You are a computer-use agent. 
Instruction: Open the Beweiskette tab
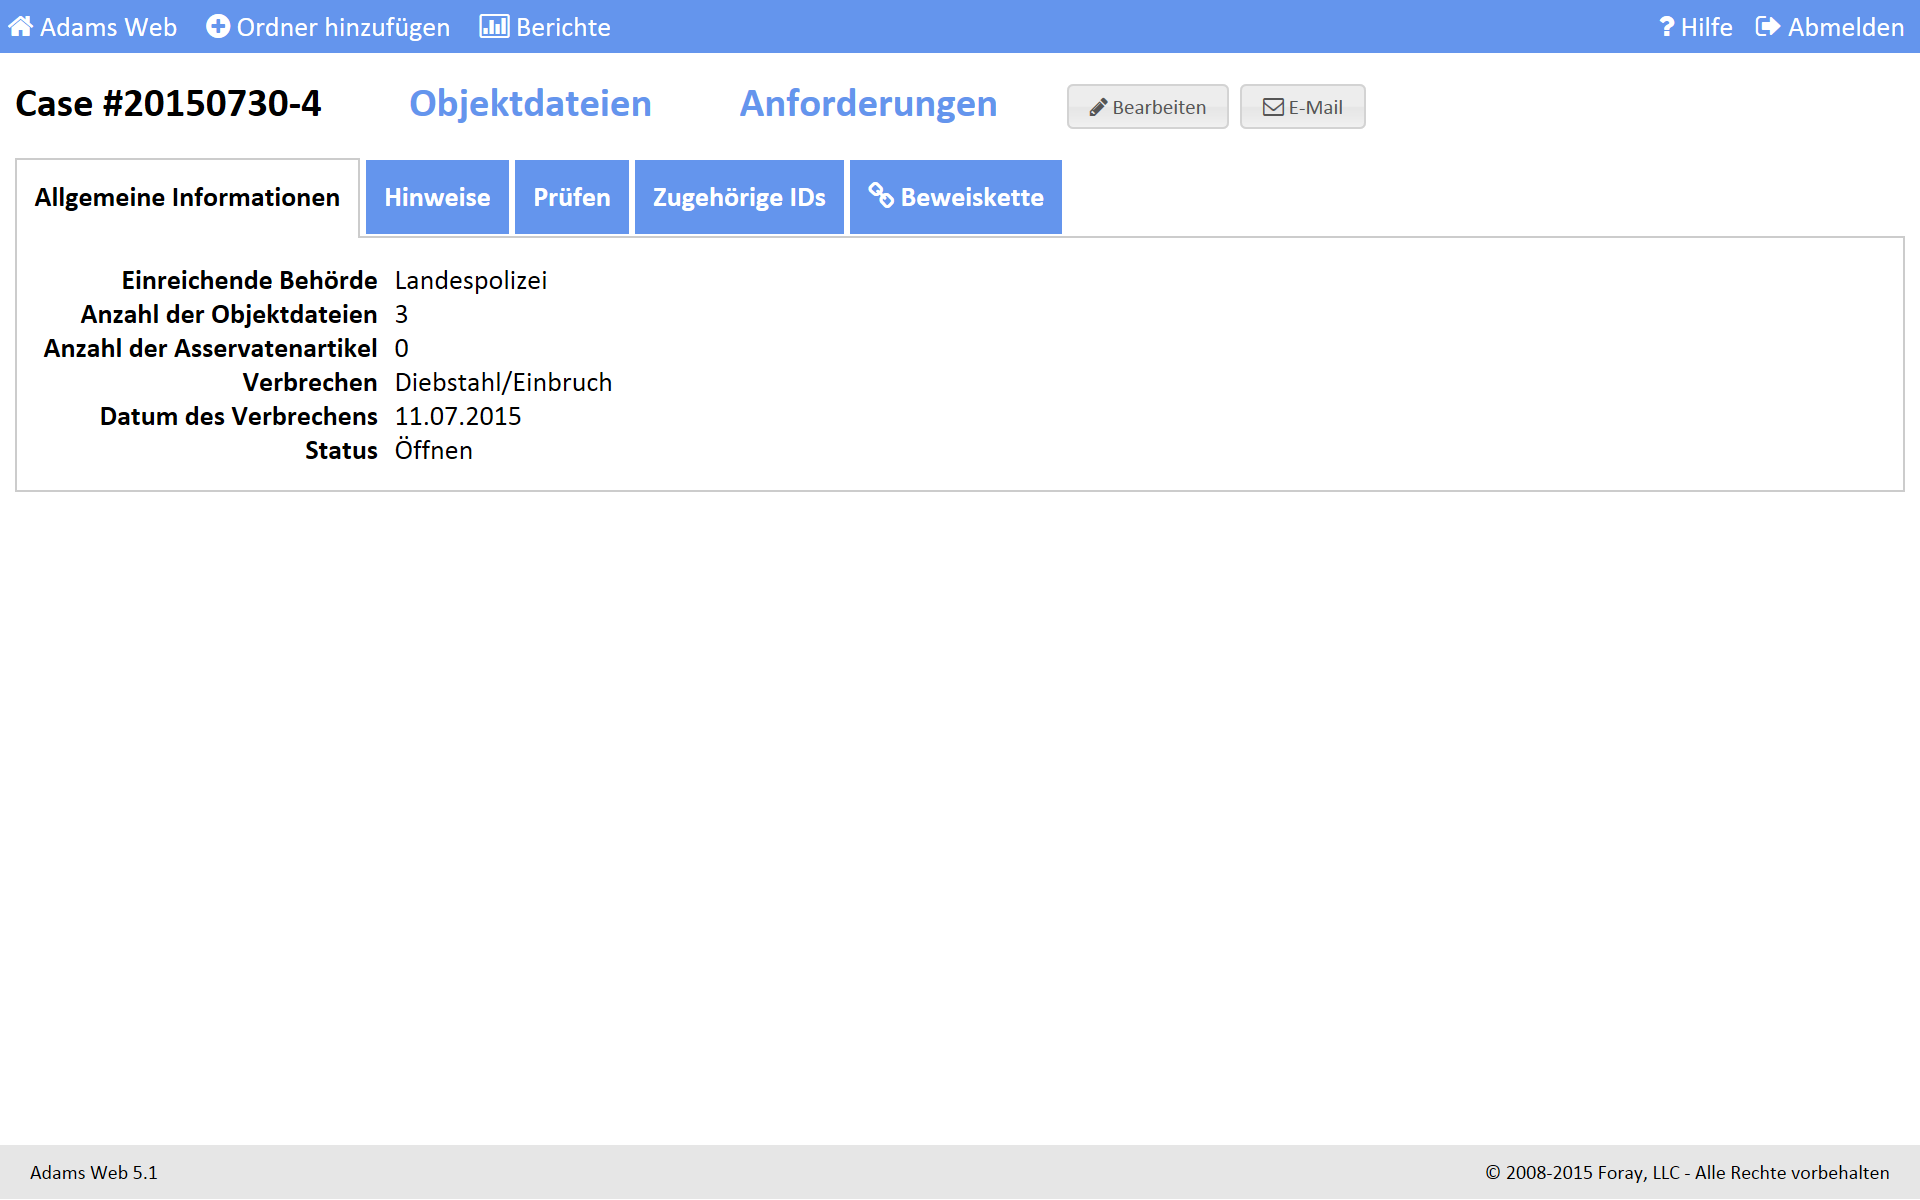971,198
